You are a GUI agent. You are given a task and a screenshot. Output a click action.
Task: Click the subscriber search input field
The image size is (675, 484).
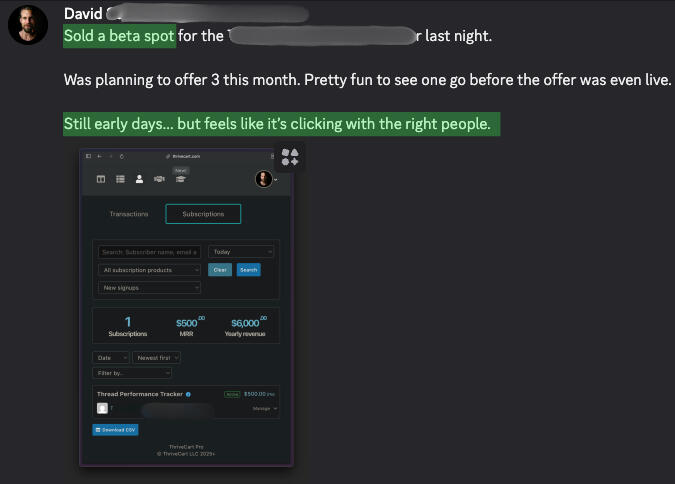point(150,252)
